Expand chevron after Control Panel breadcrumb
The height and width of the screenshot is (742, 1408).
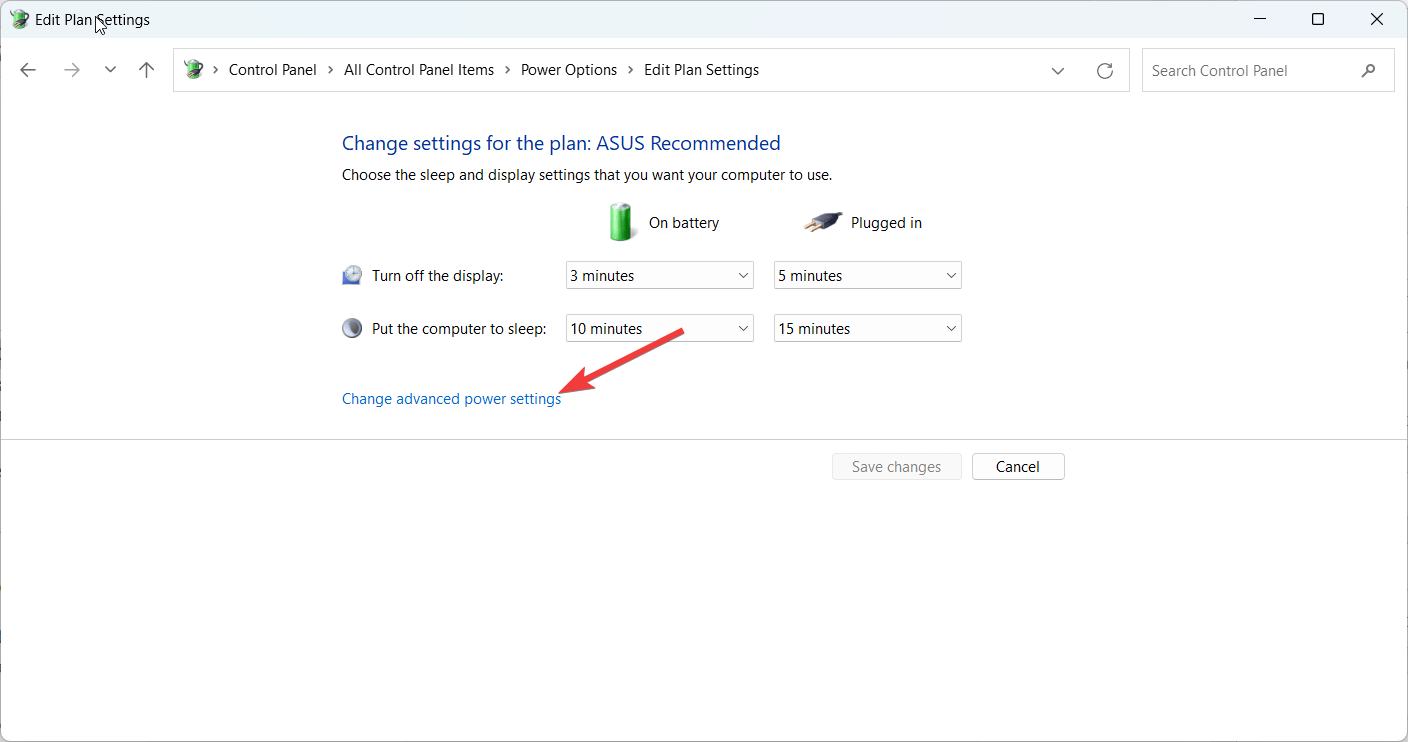pyautogui.click(x=331, y=70)
